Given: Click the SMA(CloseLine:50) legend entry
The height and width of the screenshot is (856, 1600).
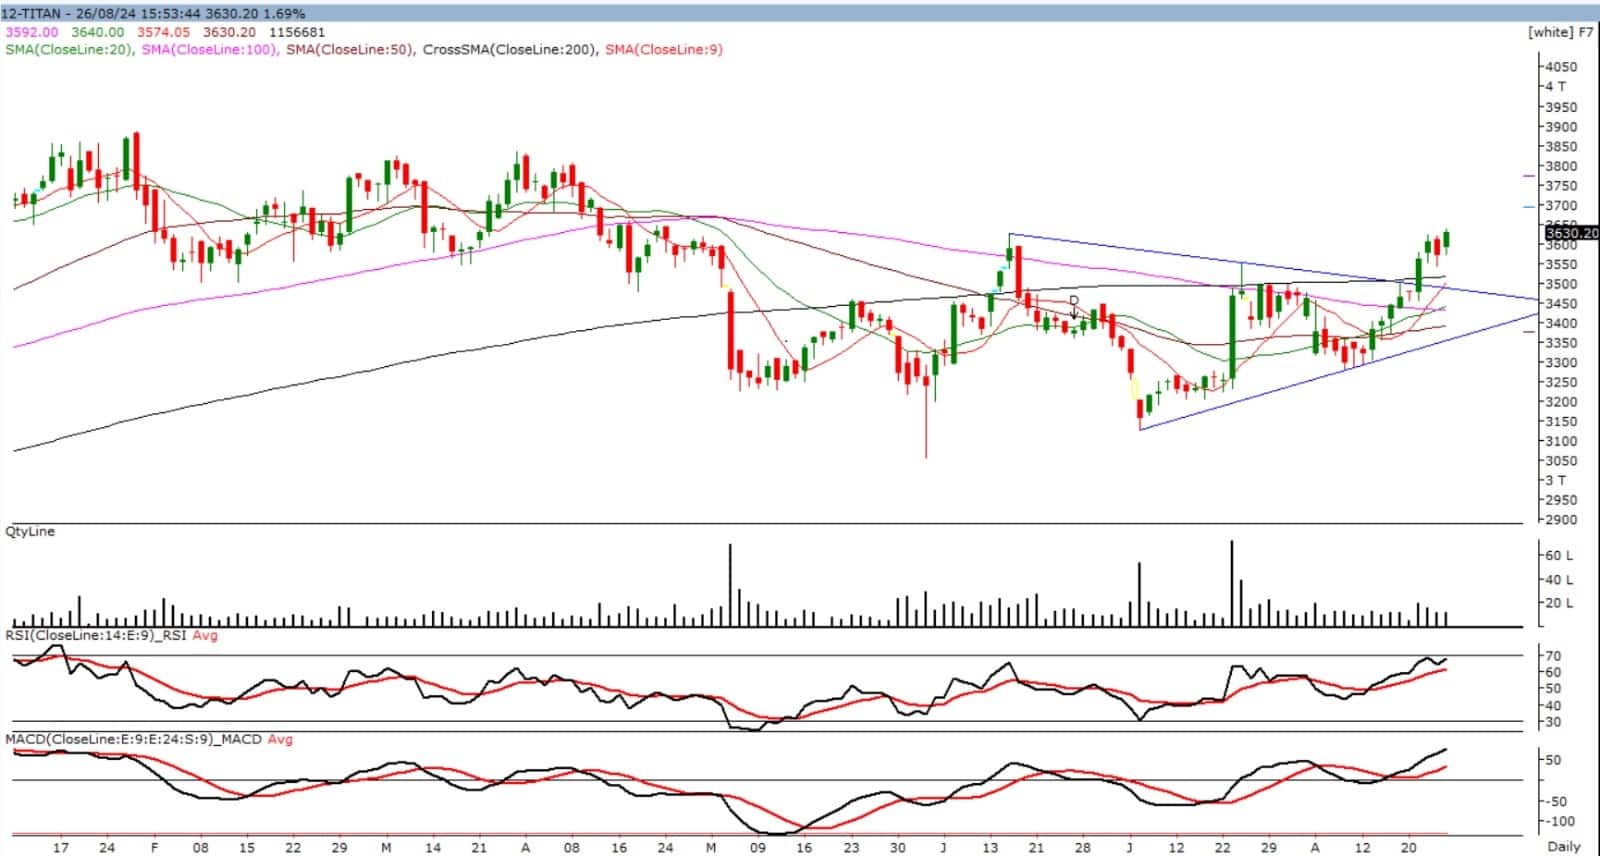Looking at the screenshot, I should click(x=350, y=50).
